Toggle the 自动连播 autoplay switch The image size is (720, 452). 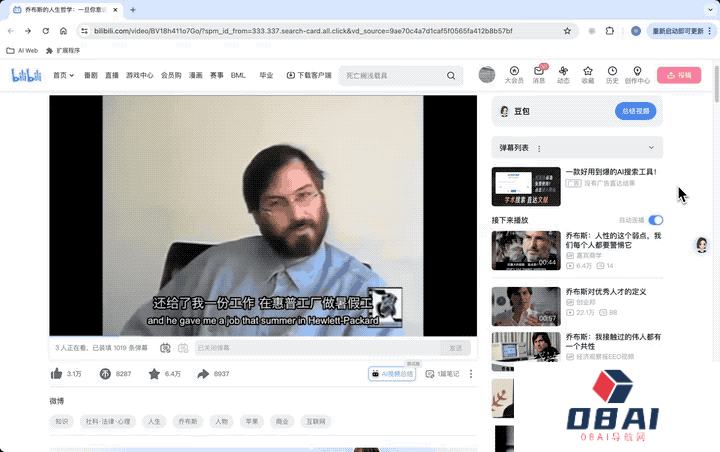pos(655,220)
